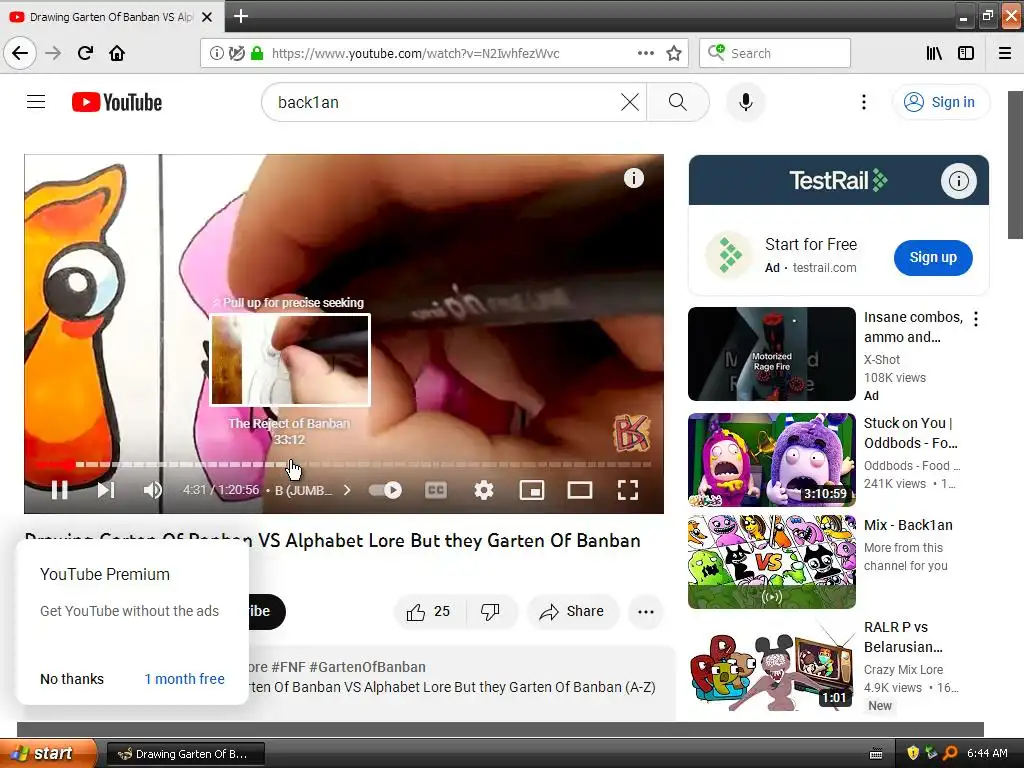Like the video with thumbs up
The height and width of the screenshot is (768, 1024).
tap(428, 611)
